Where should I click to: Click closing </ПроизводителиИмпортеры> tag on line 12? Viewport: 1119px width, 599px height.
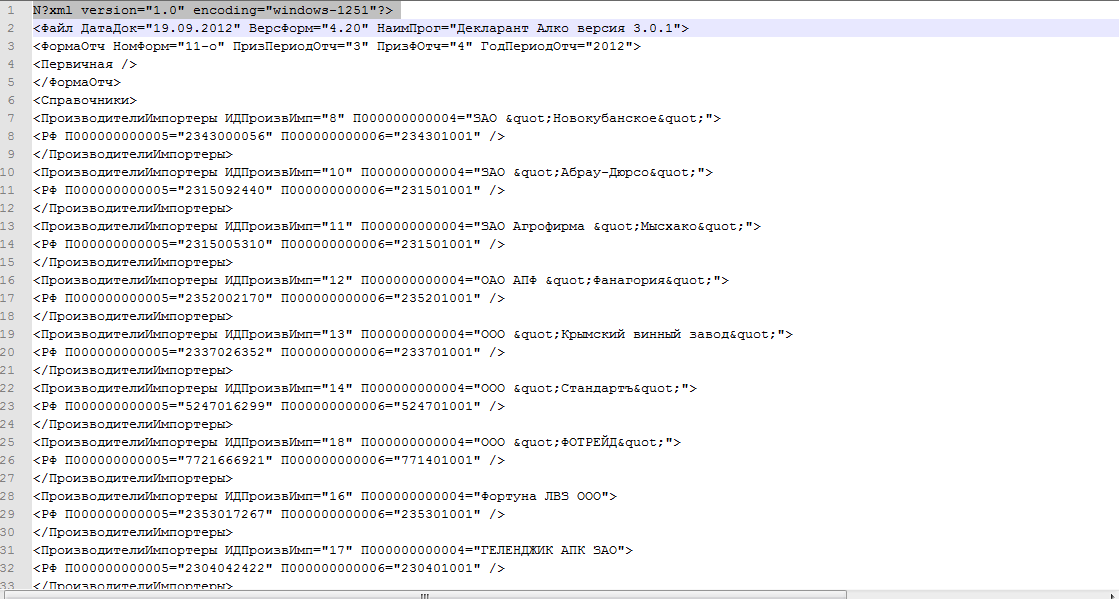pos(133,208)
